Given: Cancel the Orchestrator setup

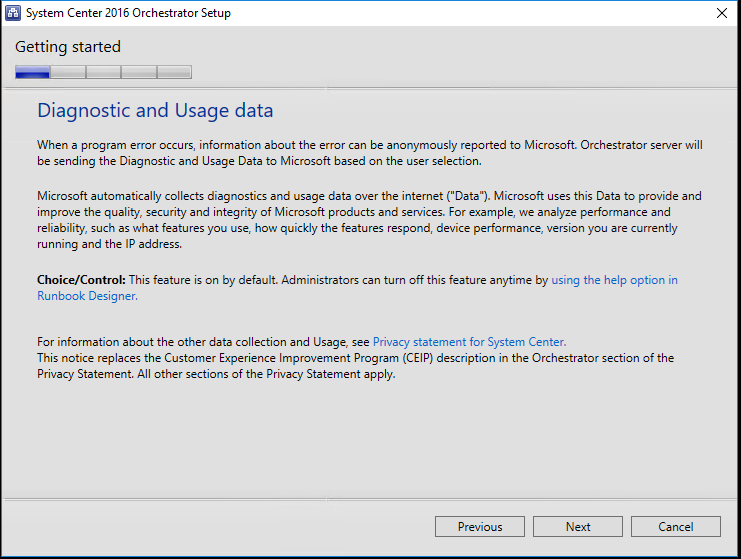Looking at the screenshot, I should [676, 526].
